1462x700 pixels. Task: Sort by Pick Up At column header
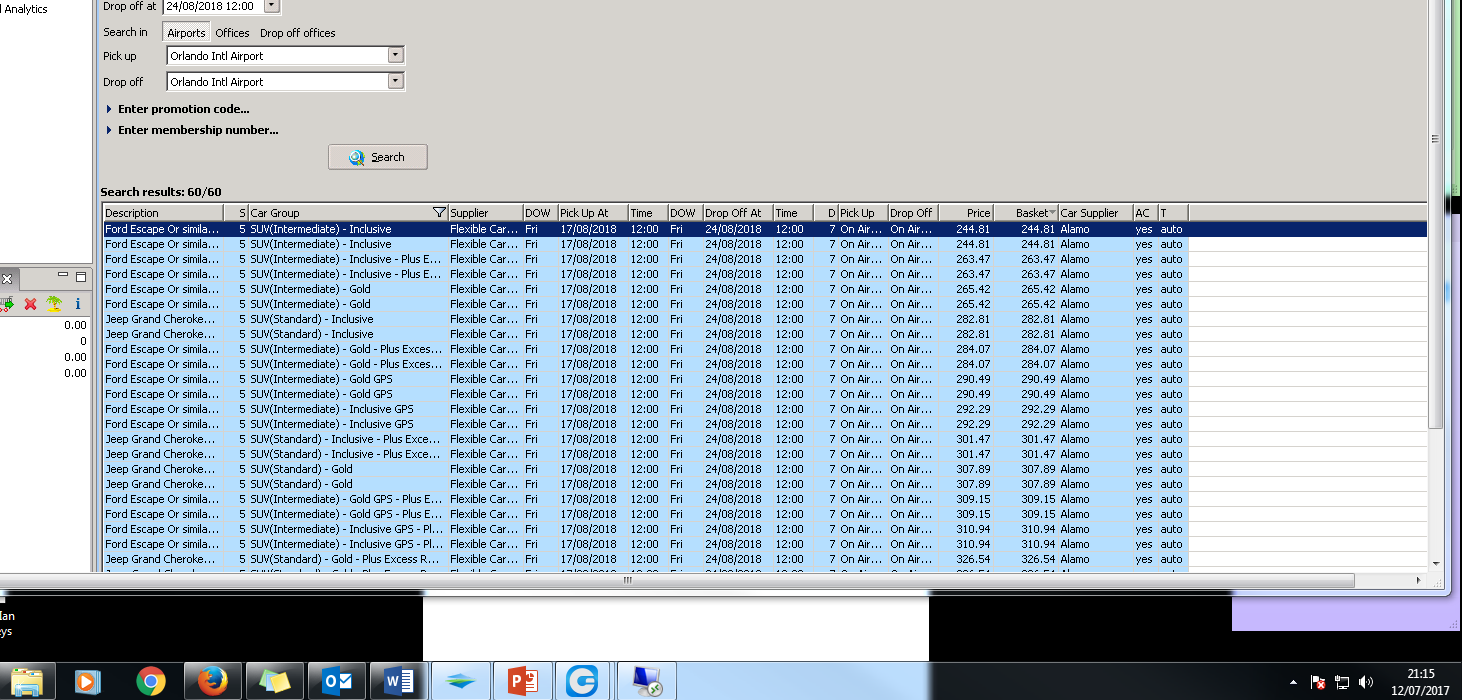pos(593,213)
